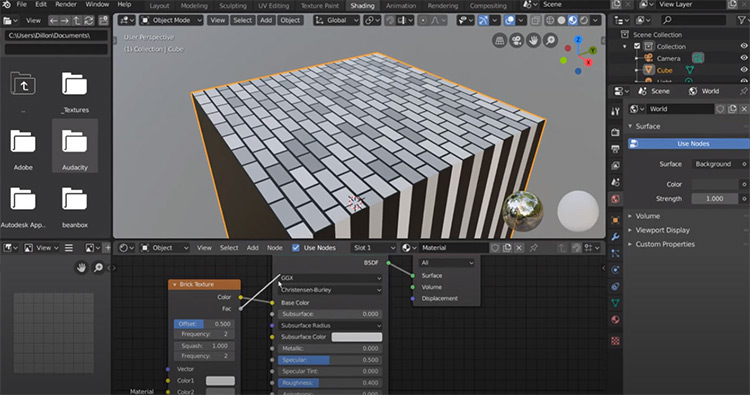The height and width of the screenshot is (395, 750).
Task: Select material preview viewport shading
Action: tap(573, 20)
